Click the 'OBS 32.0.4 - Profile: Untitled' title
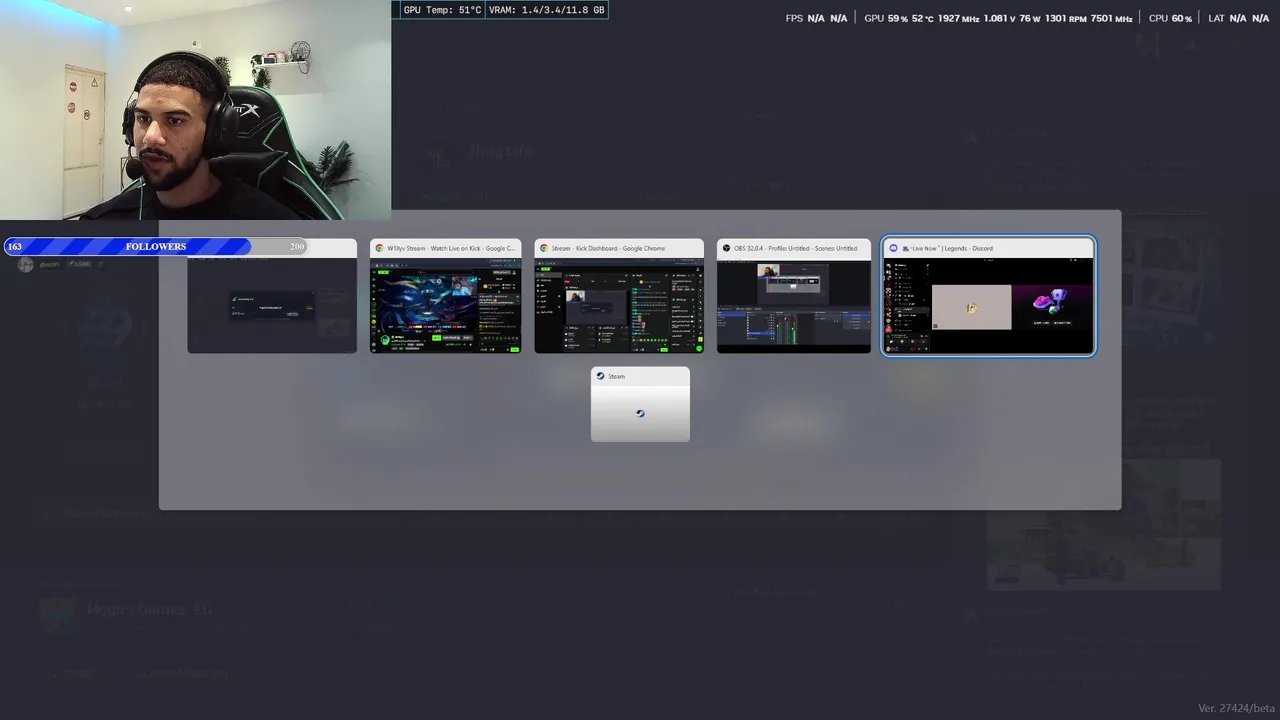Screen dimensions: 1280x720 (x=796, y=248)
